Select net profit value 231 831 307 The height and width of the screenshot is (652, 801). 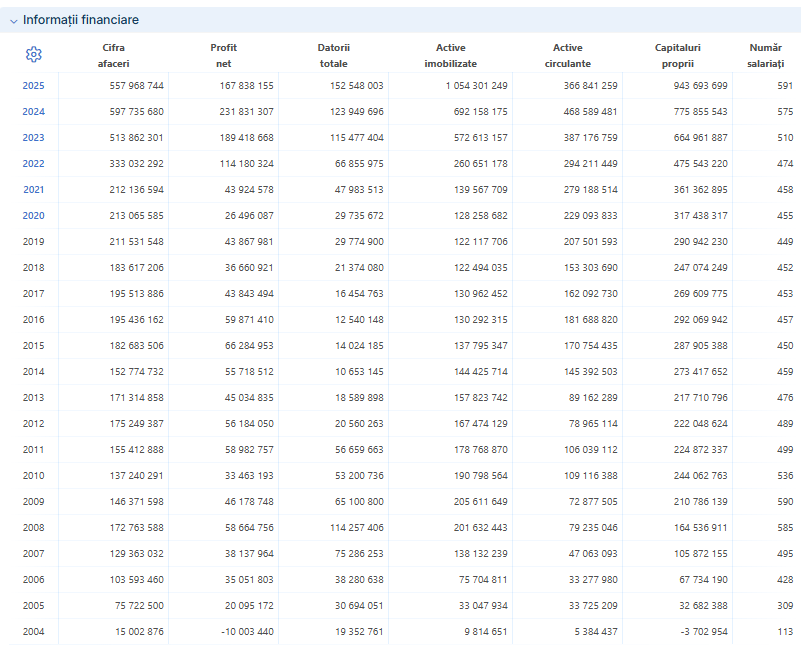coord(247,112)
